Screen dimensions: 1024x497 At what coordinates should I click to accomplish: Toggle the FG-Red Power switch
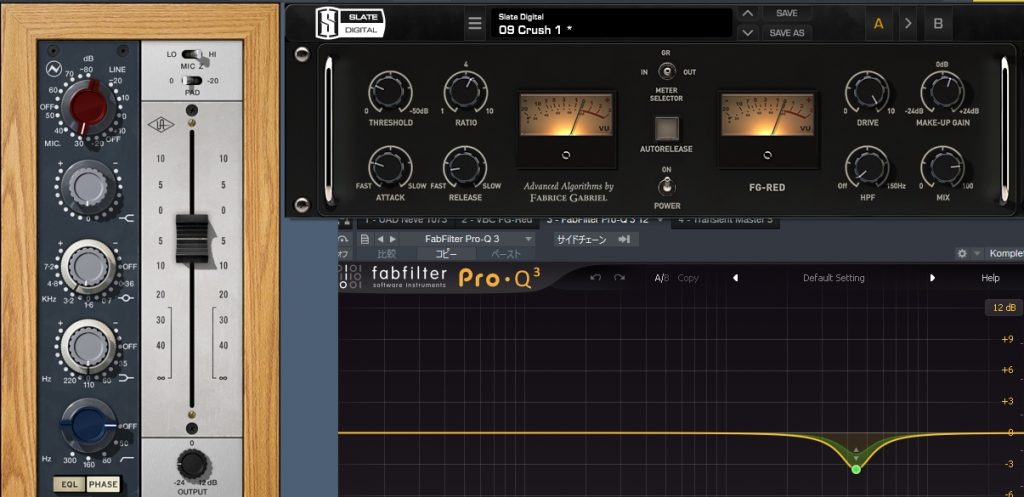click(666, 185)
